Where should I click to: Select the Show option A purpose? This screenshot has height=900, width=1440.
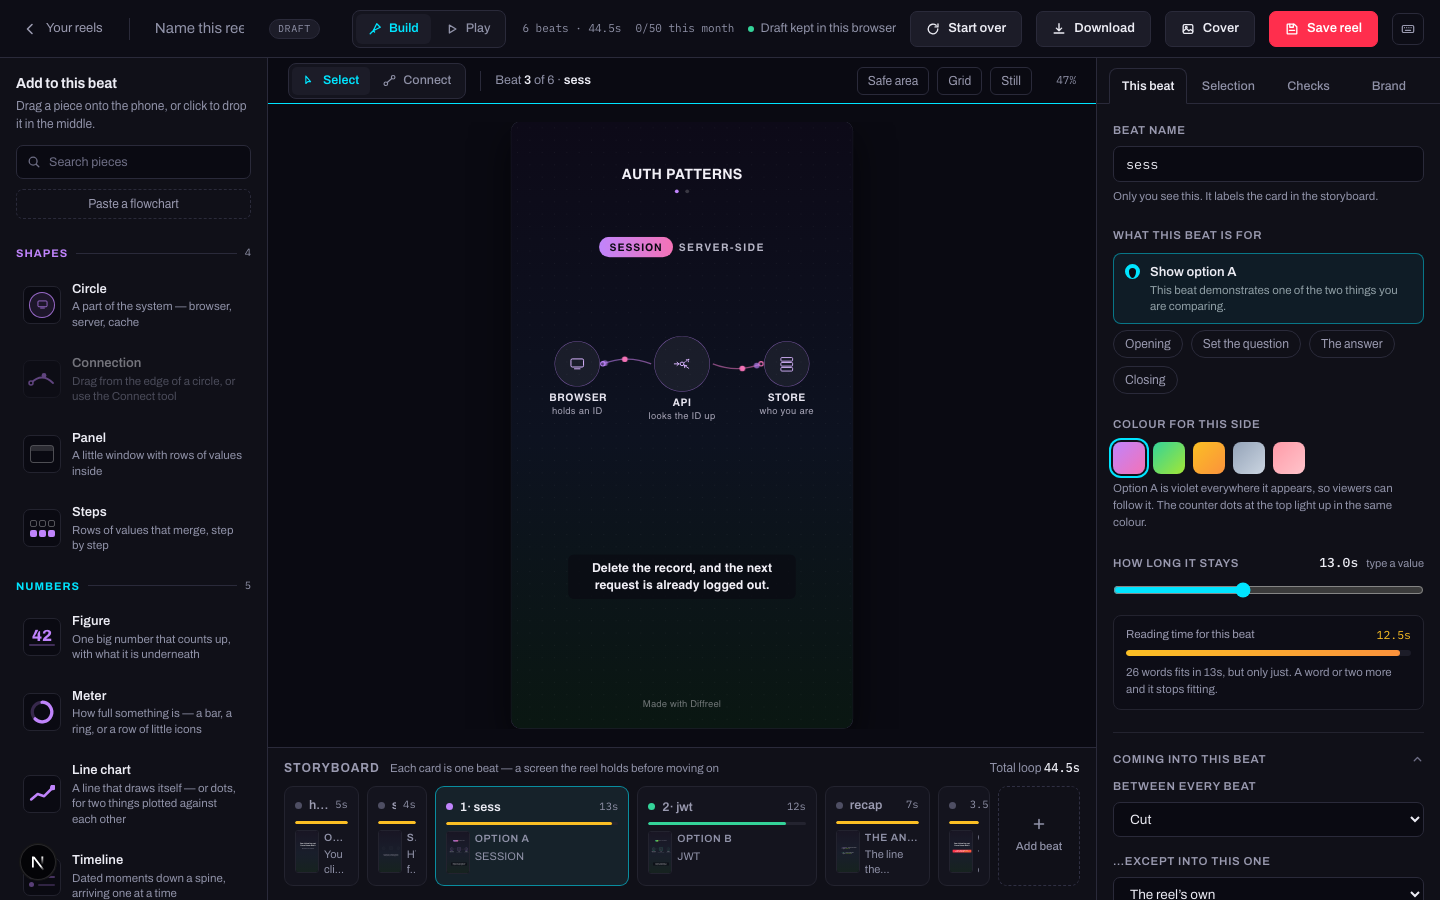tap(1268, 288)
